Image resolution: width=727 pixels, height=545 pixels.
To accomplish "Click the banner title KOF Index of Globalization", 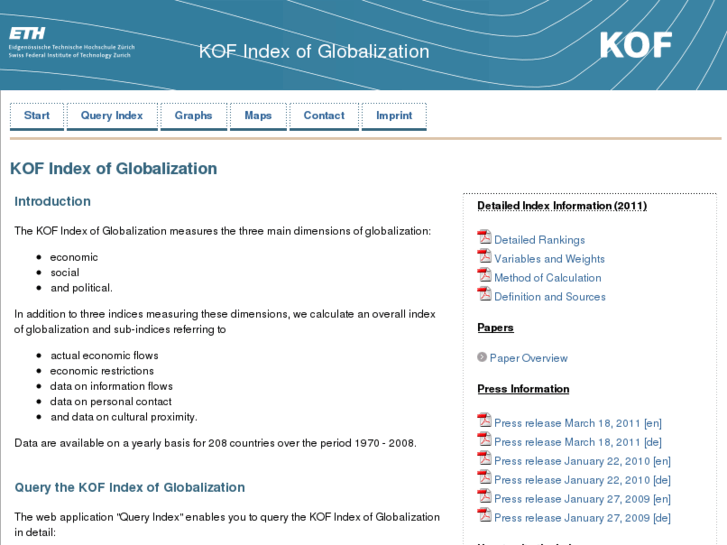I will [314, 51].
